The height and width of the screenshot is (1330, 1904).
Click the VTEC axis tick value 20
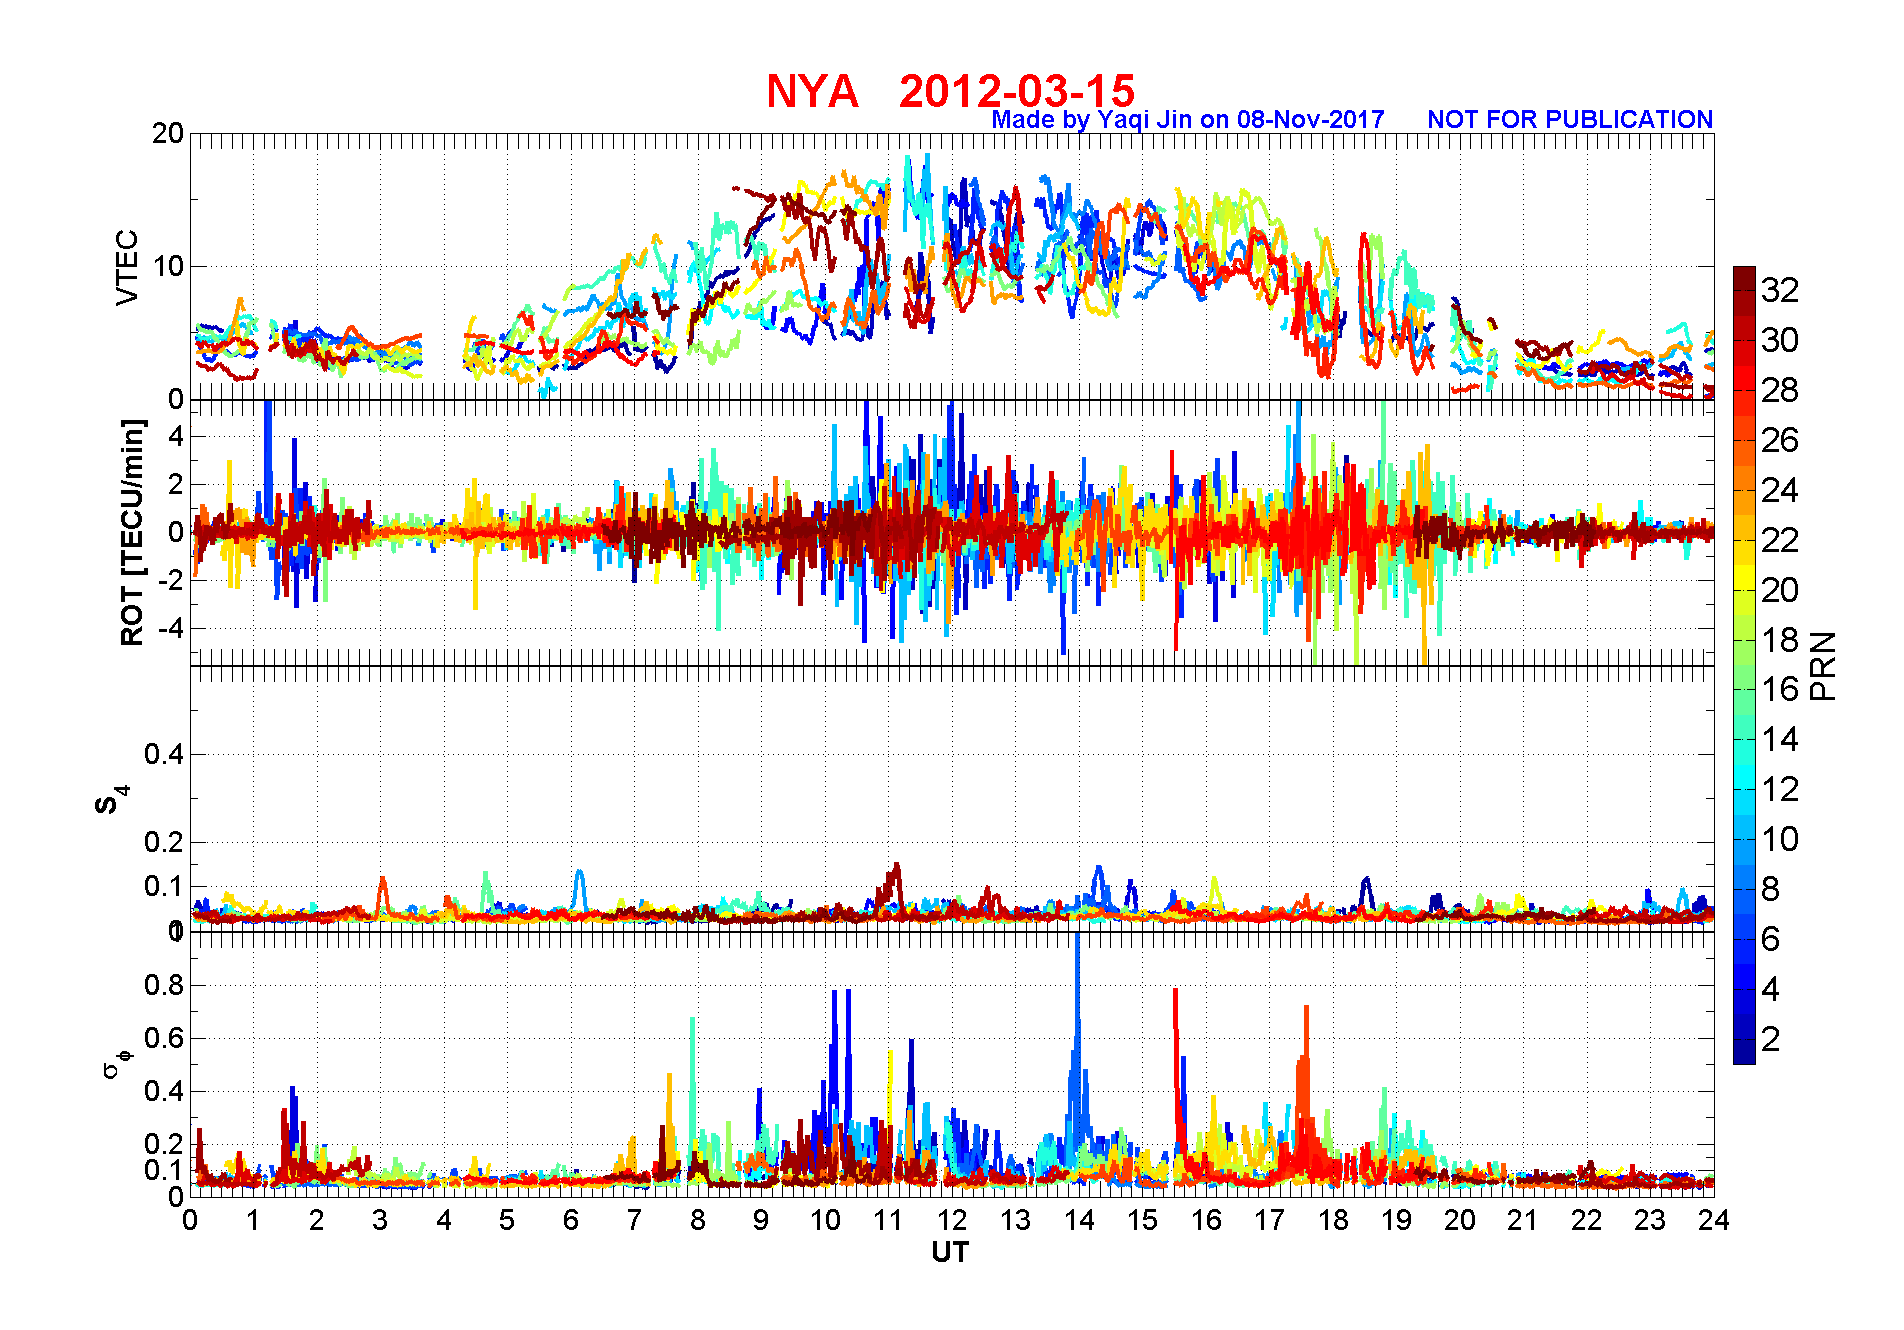(x=168, y=134)
